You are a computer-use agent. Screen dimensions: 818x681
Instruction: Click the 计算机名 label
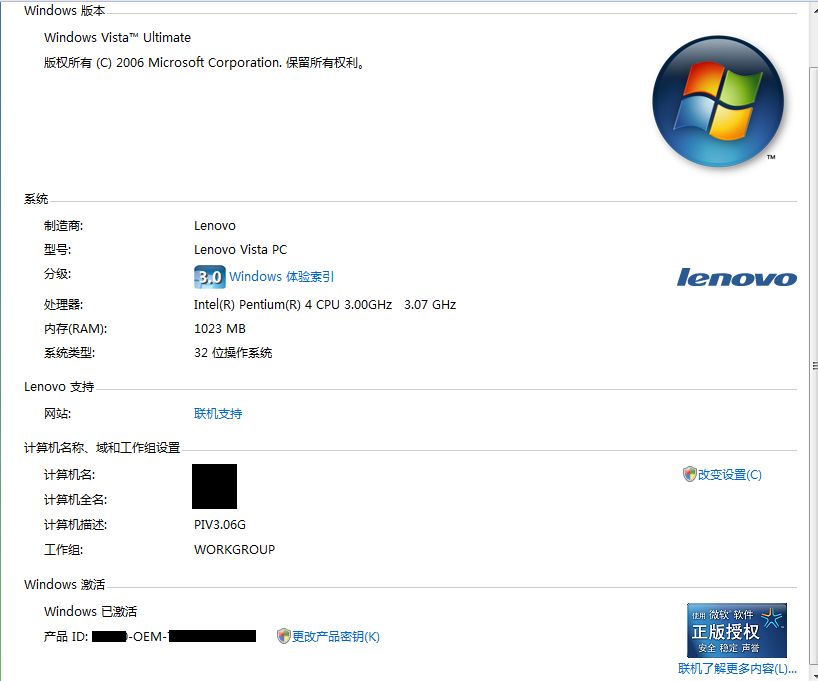coord(69,475)
